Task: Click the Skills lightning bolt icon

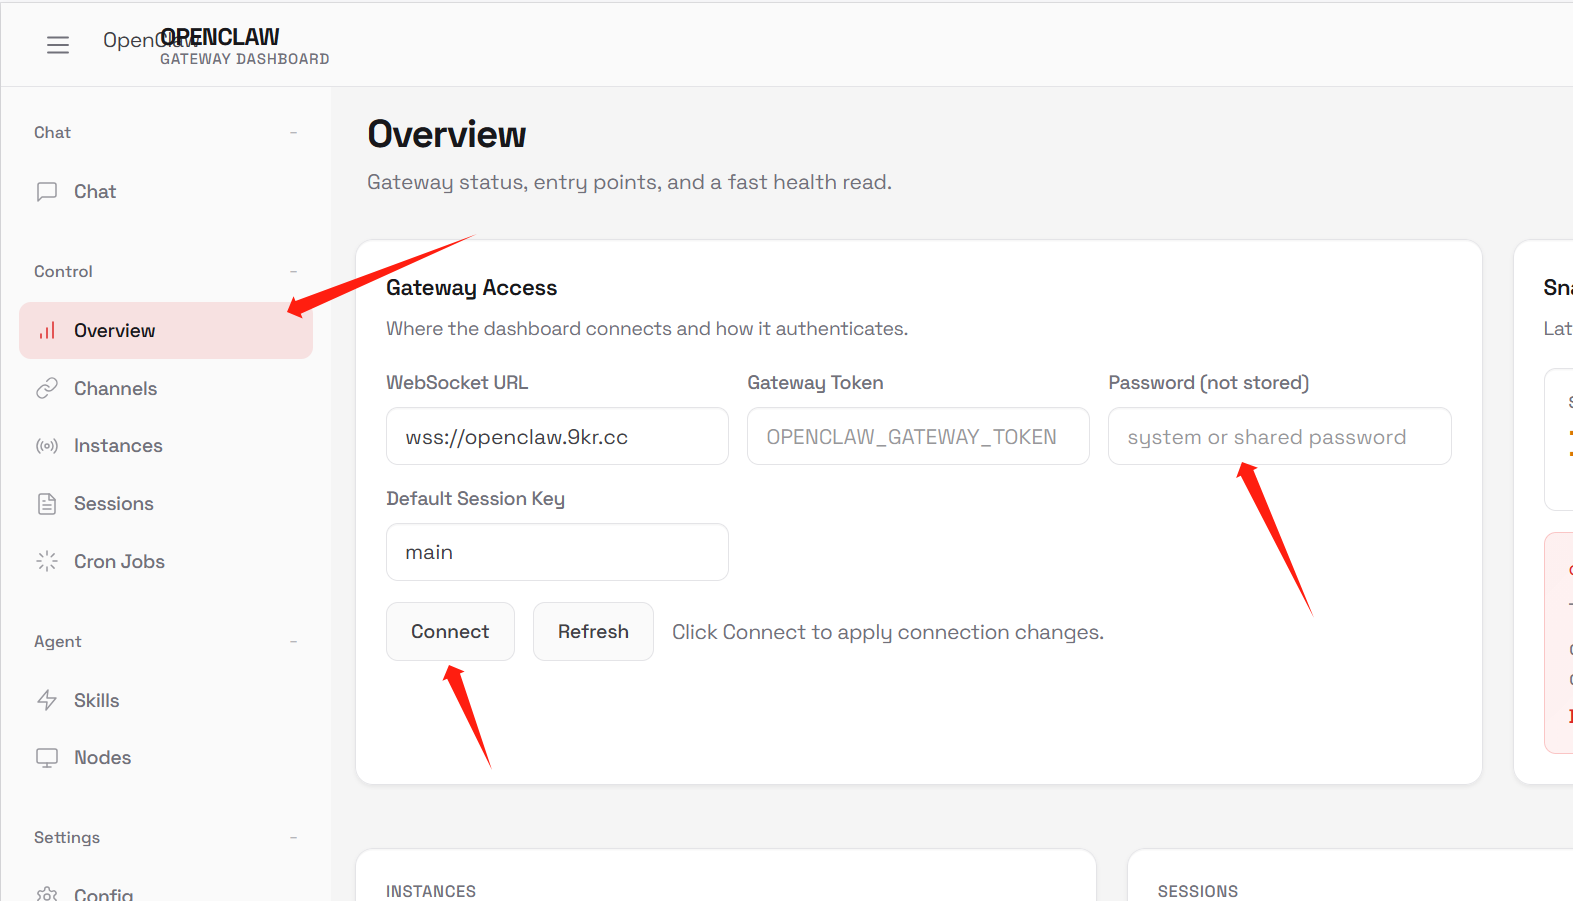Action: 47,700
